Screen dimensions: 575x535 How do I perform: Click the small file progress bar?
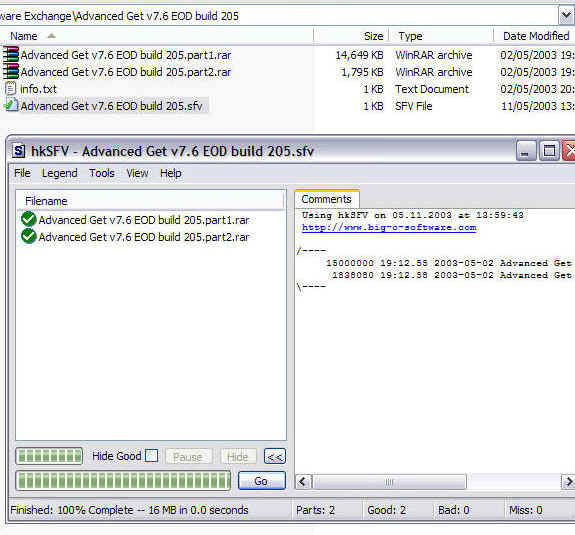(x=49, y=457)
